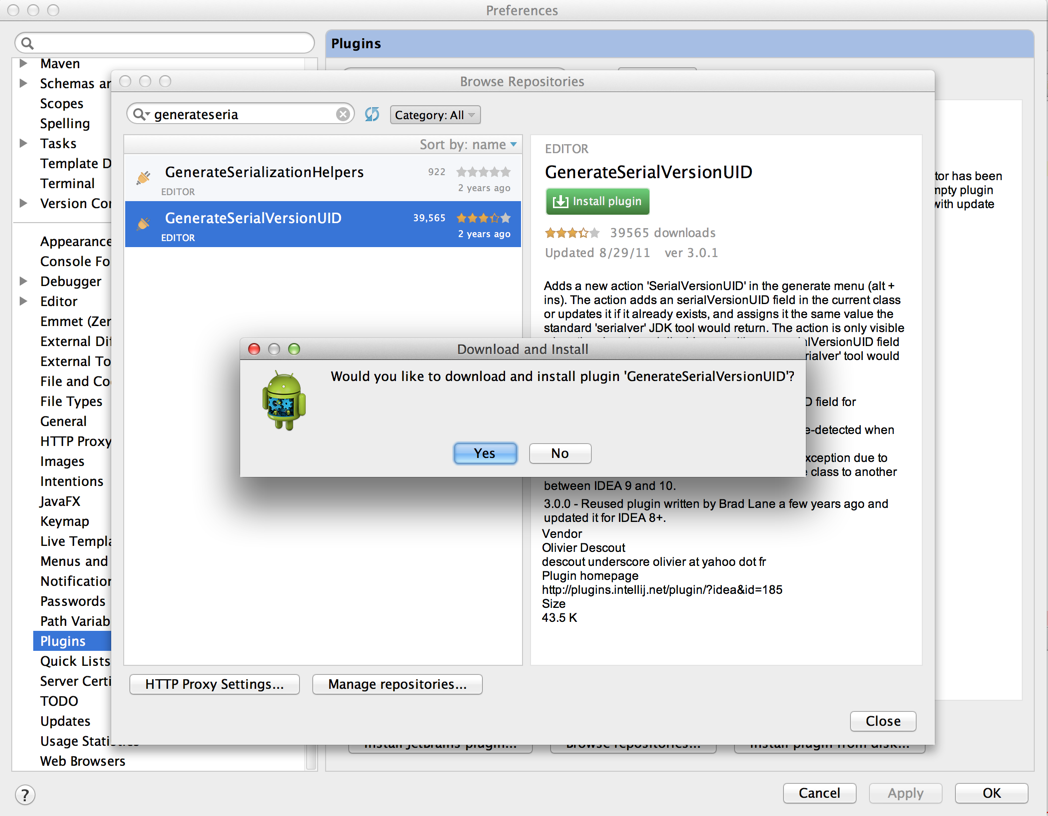Select General in the settings list
The height and width of the screenshot is (816, 1048).
coord(63,421)
